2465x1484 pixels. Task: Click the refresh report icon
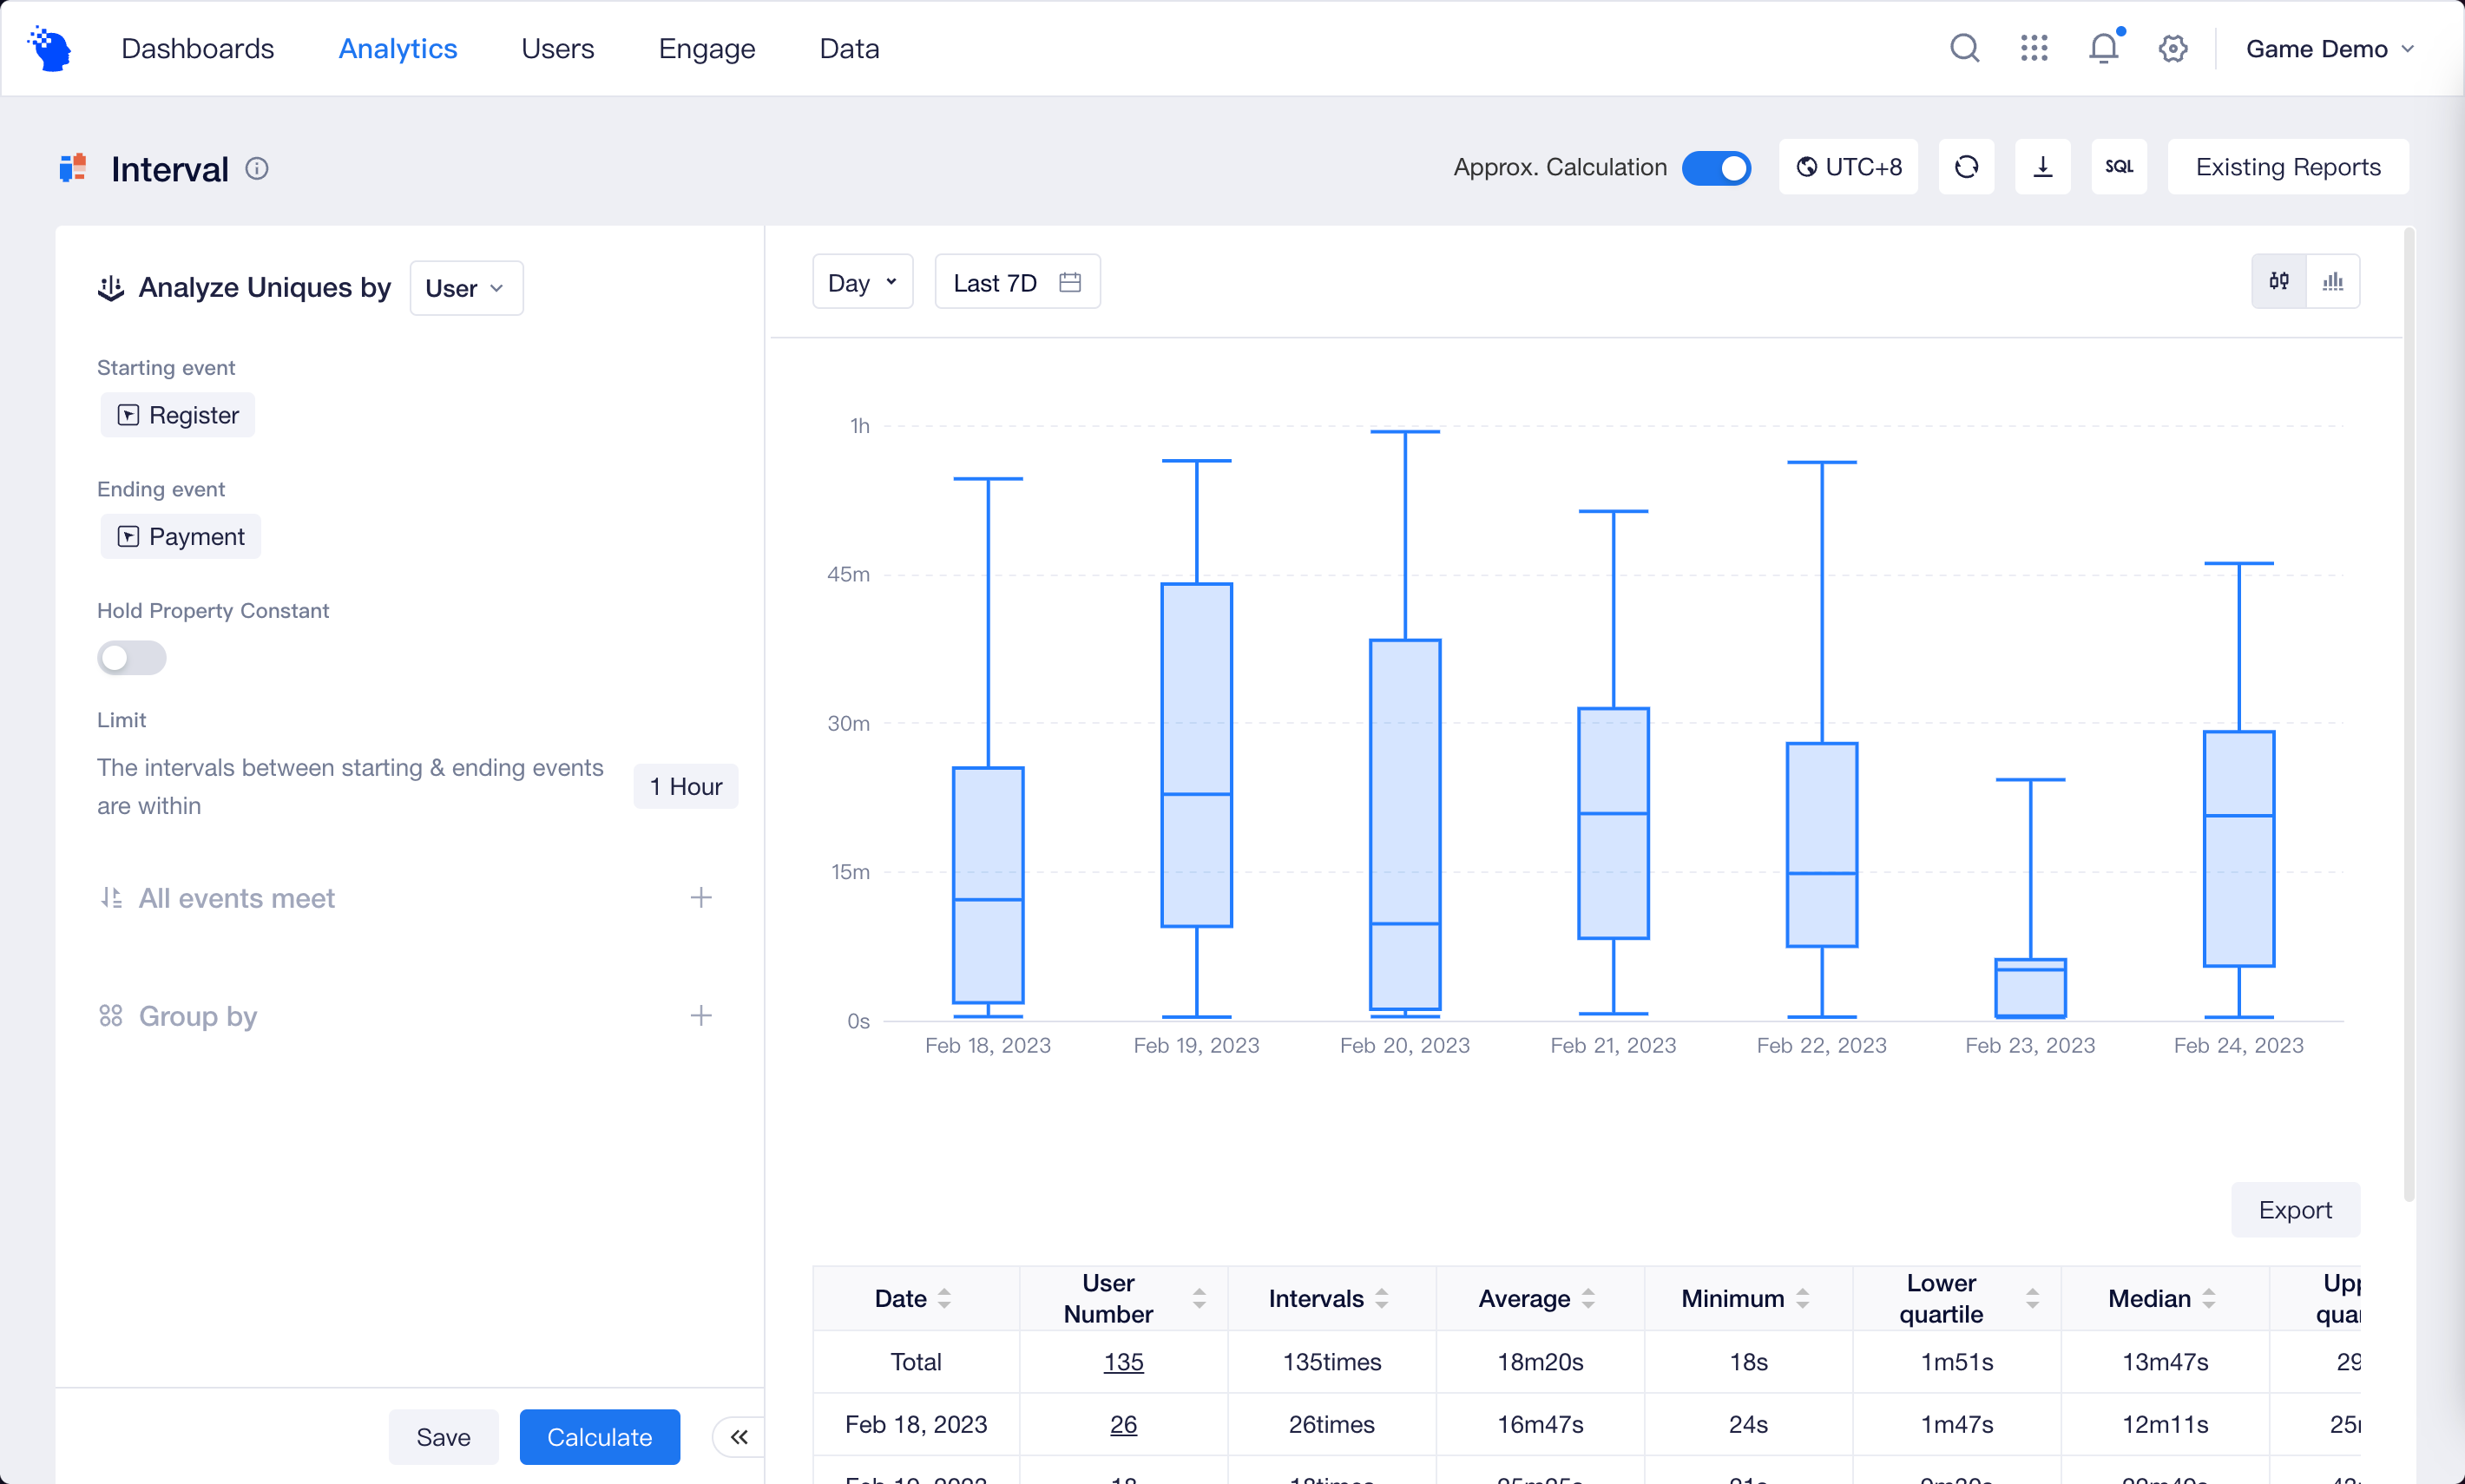tap(1966, 167)
